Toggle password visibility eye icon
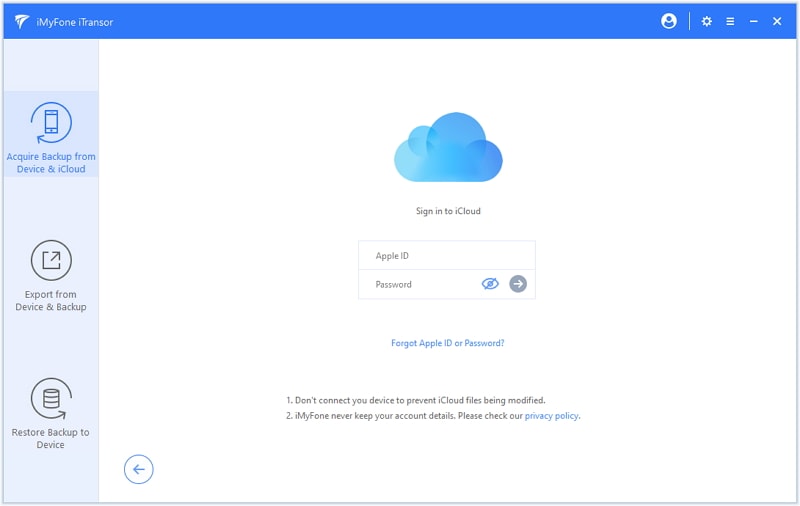This screenshot has width=800, height=506. click(x=490, y=284)
